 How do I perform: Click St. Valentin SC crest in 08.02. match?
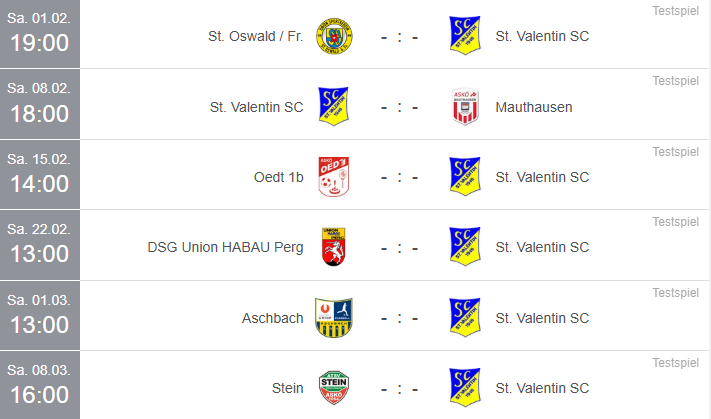tap(334, 107)
